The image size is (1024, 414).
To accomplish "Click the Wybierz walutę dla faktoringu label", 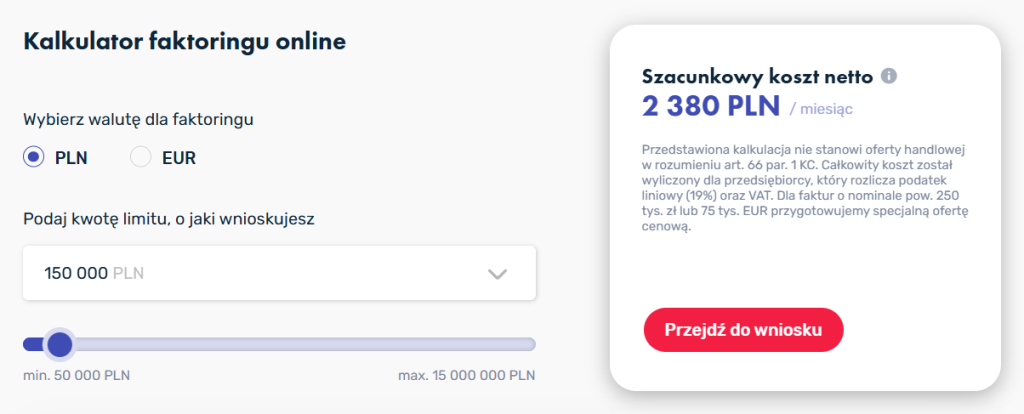I will pyautogui.click(x=138, y=120).
